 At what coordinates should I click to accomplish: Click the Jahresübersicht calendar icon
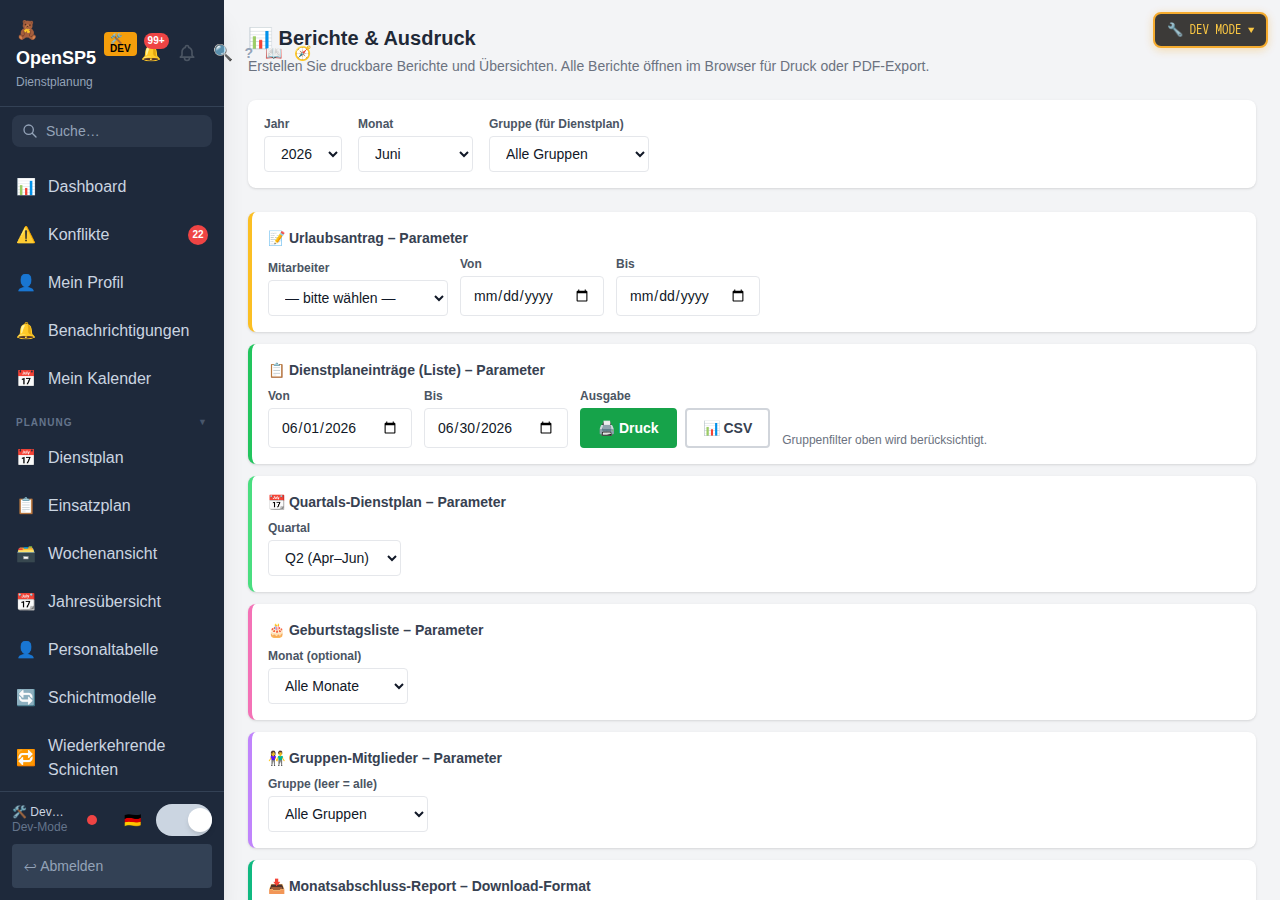(26, 601)
